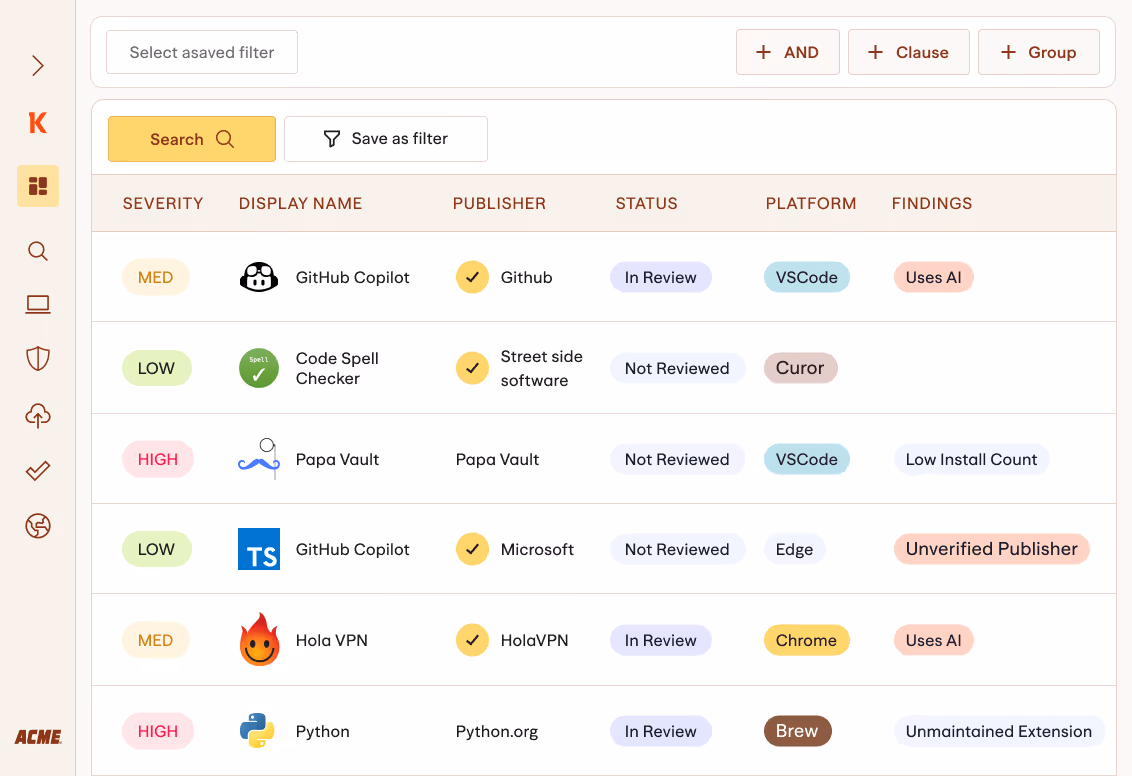Click the Papa Vault mustache icon
This screenshot has height=776, width=1132.
(x=258, y=458)
